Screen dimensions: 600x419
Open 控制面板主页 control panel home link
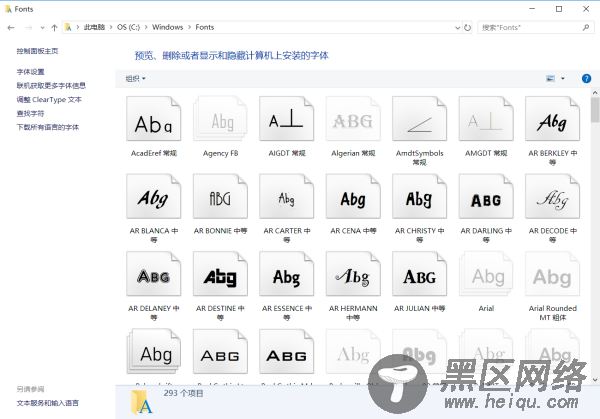[x=38, y=51]
